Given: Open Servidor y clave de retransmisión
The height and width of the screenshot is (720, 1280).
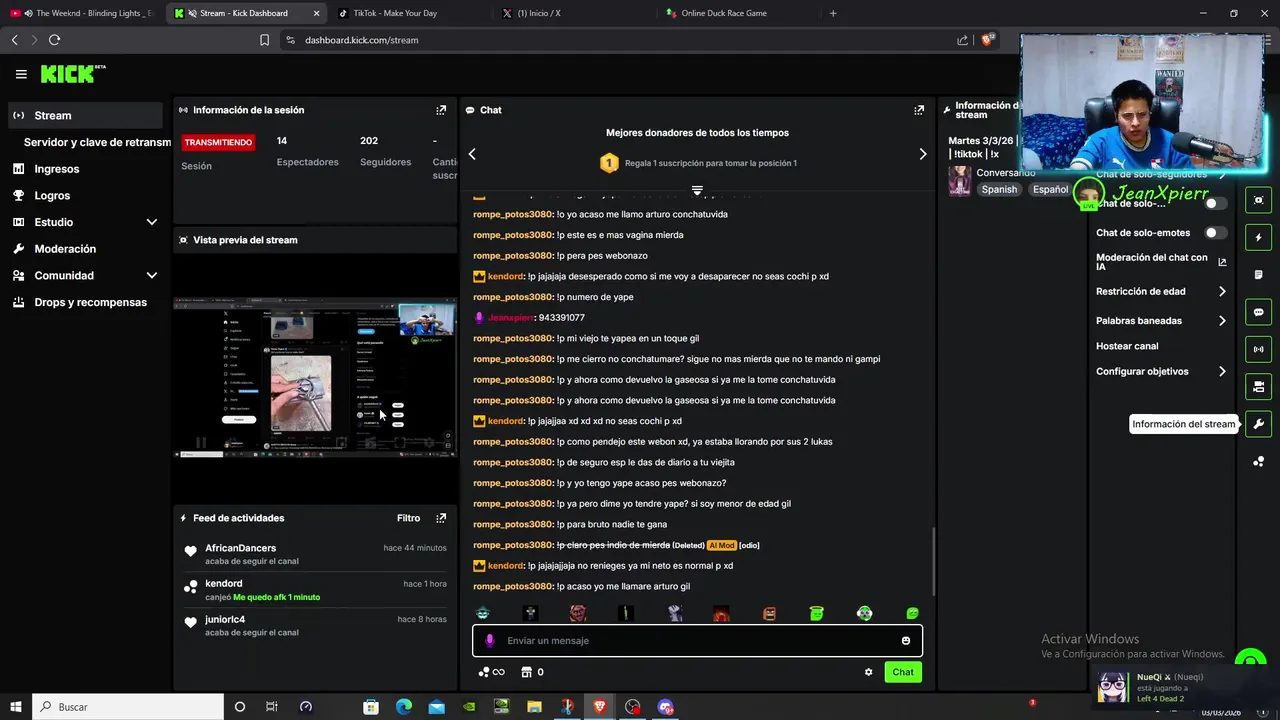Looking at the screenshot, I should (97, 142).
